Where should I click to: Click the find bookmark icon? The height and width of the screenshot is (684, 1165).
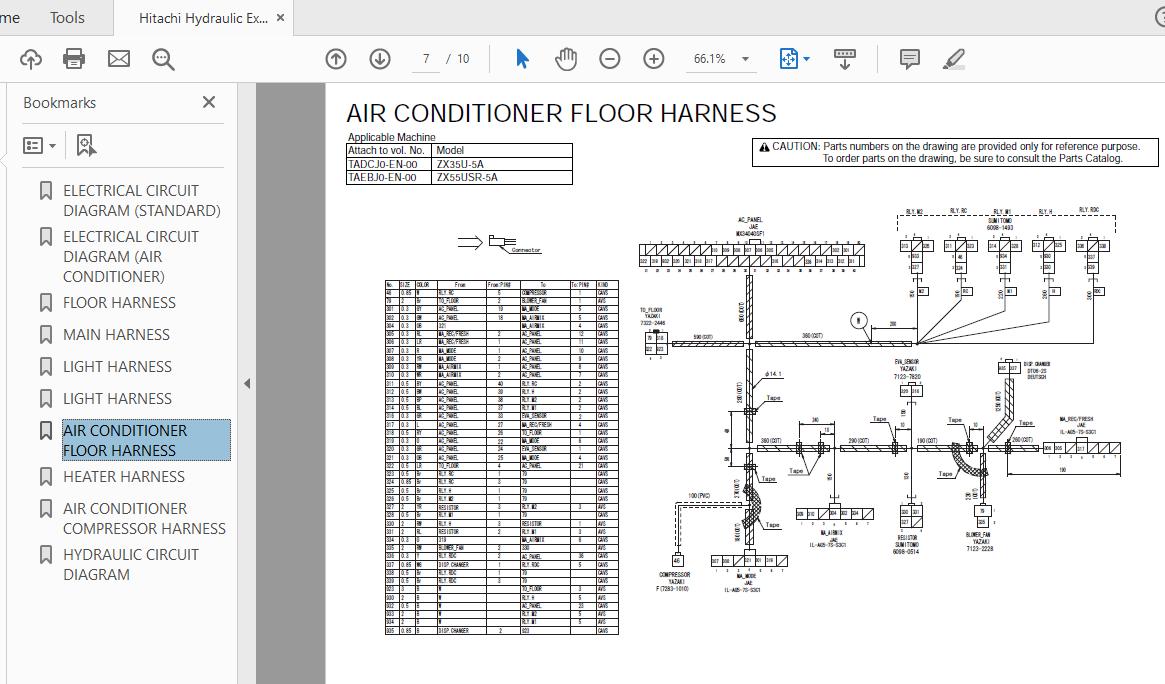(86, 146)
